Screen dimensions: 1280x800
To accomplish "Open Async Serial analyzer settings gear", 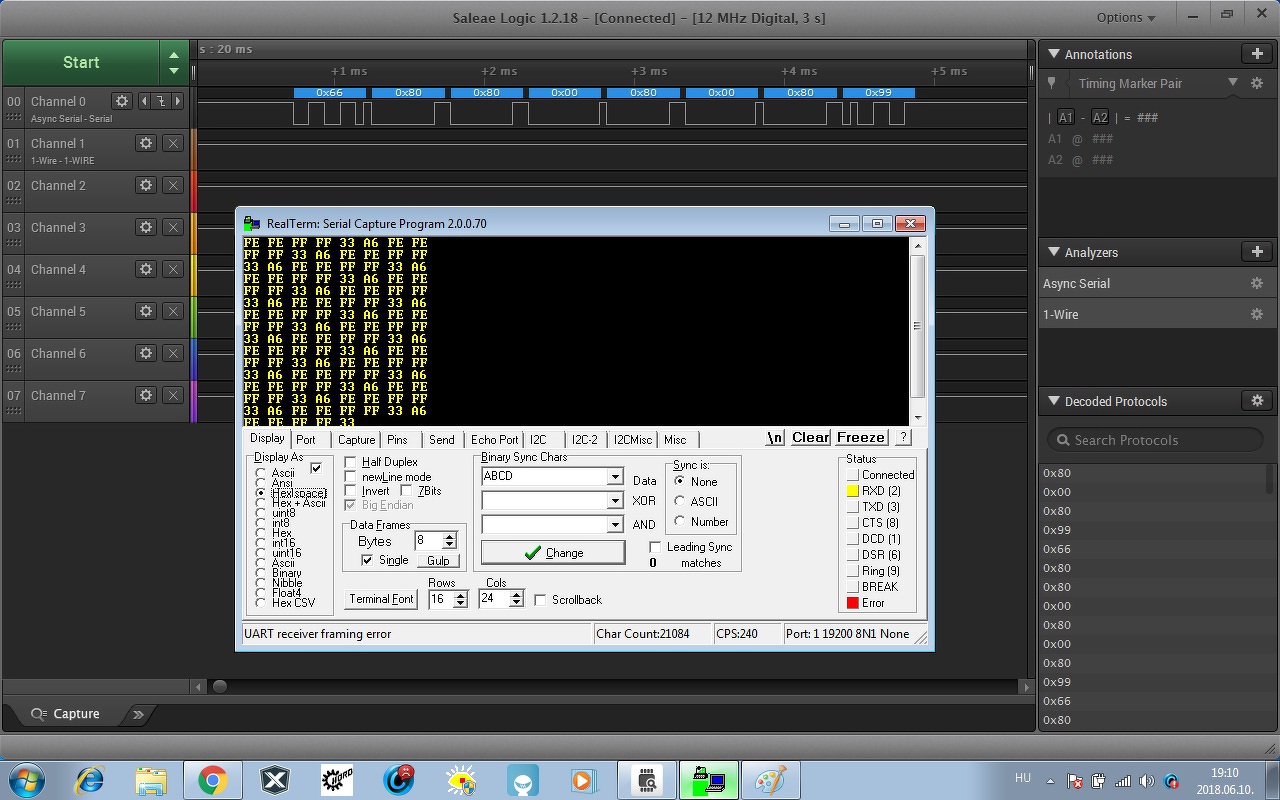I will [1257, 283].
